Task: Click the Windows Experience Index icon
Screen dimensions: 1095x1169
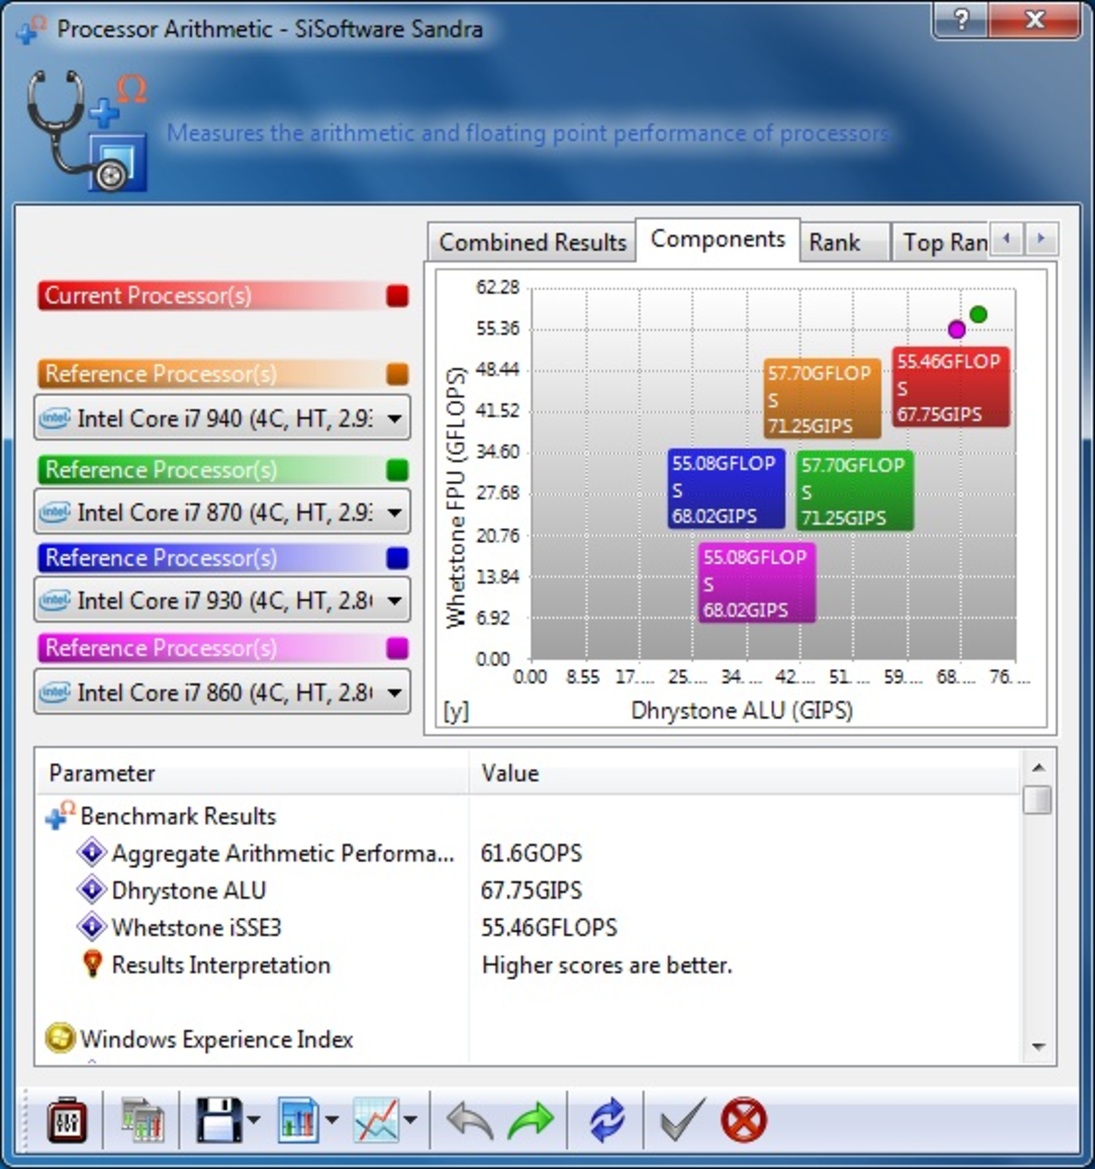Action: (60, 1038)
